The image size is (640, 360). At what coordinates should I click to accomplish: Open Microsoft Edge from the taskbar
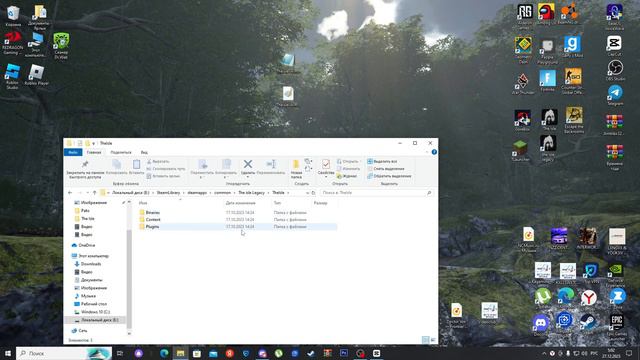tap(164, 353)
